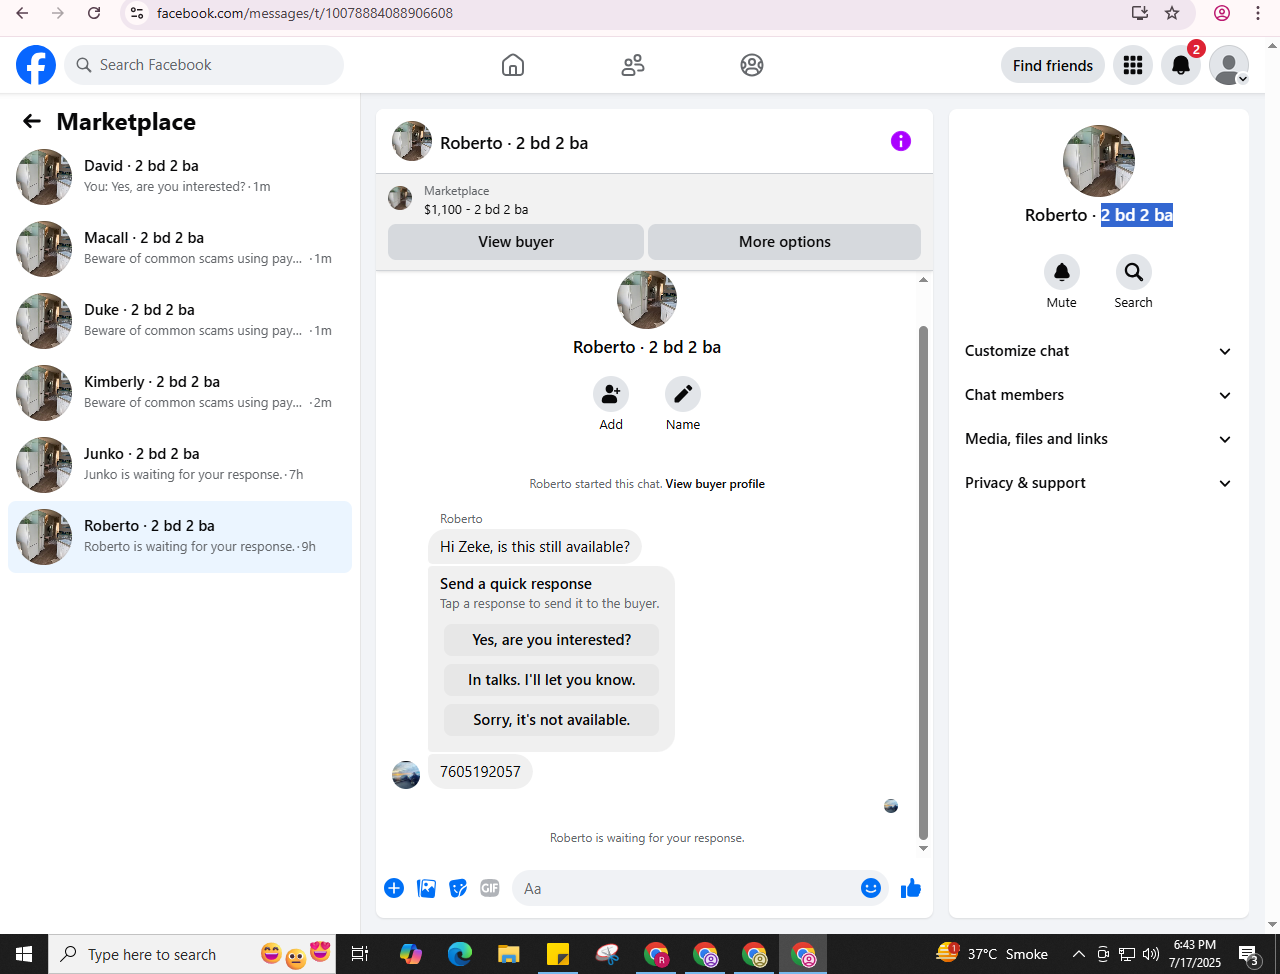Open the View buyer profile link
The height and width of the screenshot is (974, 1280).
(715, 484)
